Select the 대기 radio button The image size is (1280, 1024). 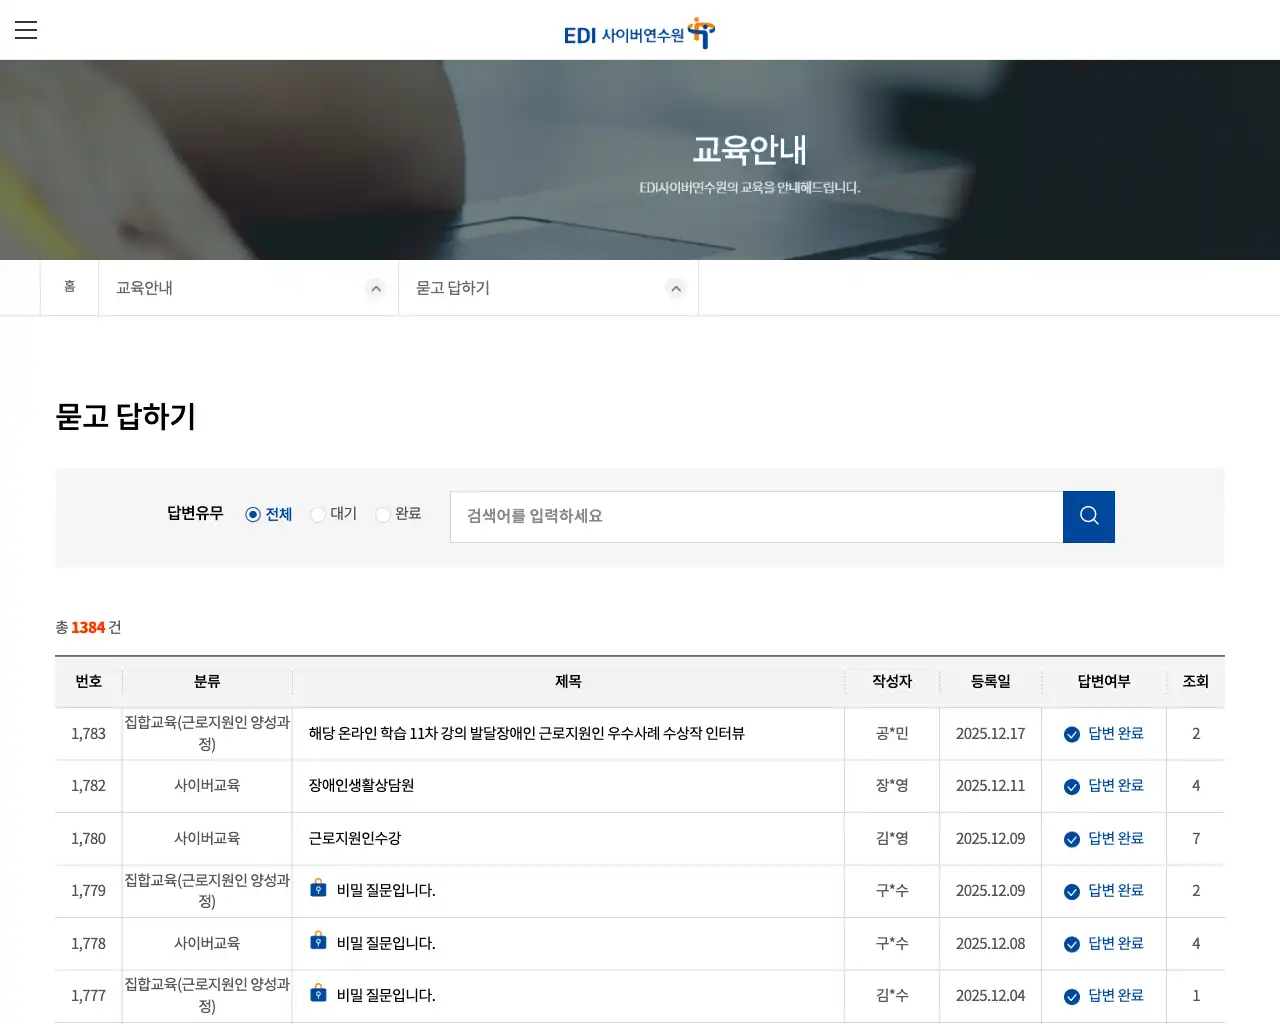click(x=317, y=514)
